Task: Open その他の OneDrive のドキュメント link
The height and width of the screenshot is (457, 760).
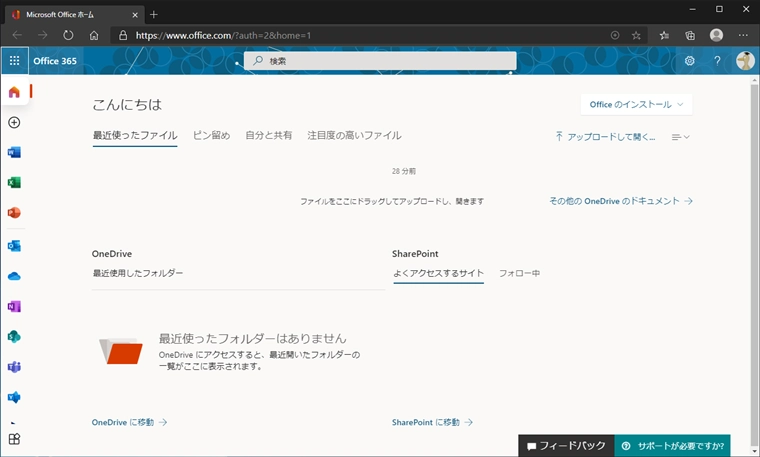Action: pos(621,201)
